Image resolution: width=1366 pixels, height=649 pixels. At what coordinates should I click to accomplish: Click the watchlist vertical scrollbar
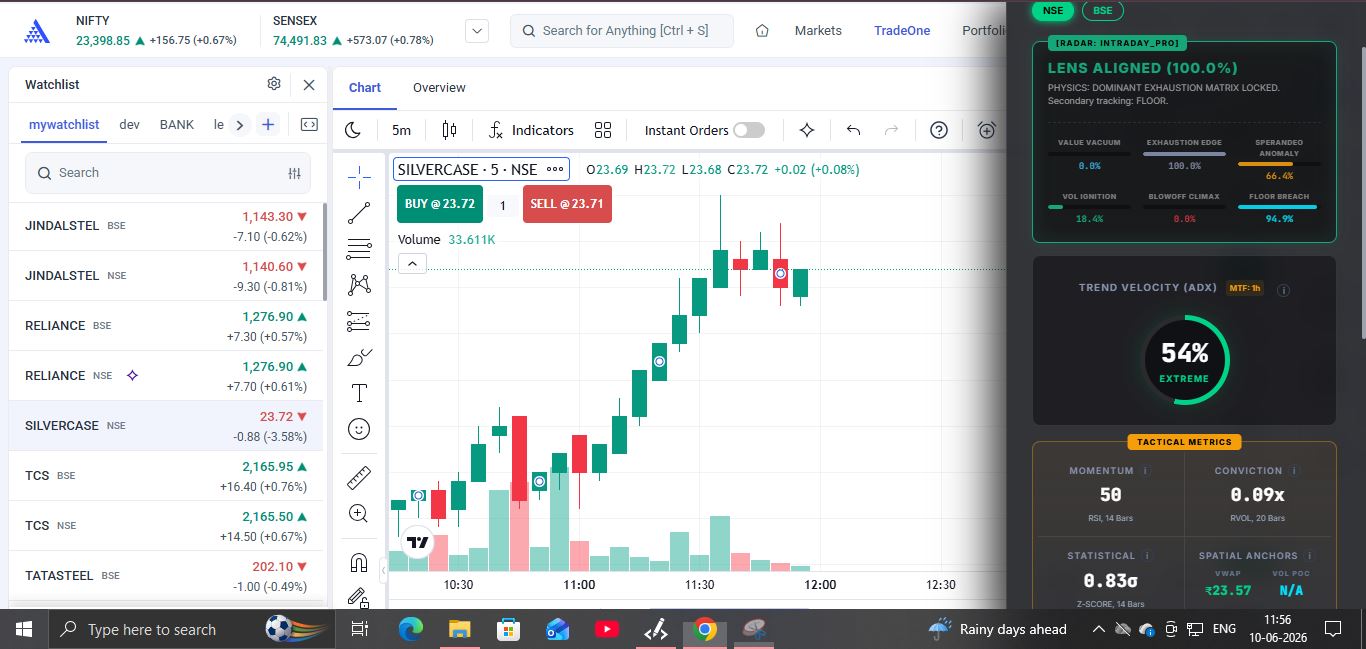tap(324, 252)
